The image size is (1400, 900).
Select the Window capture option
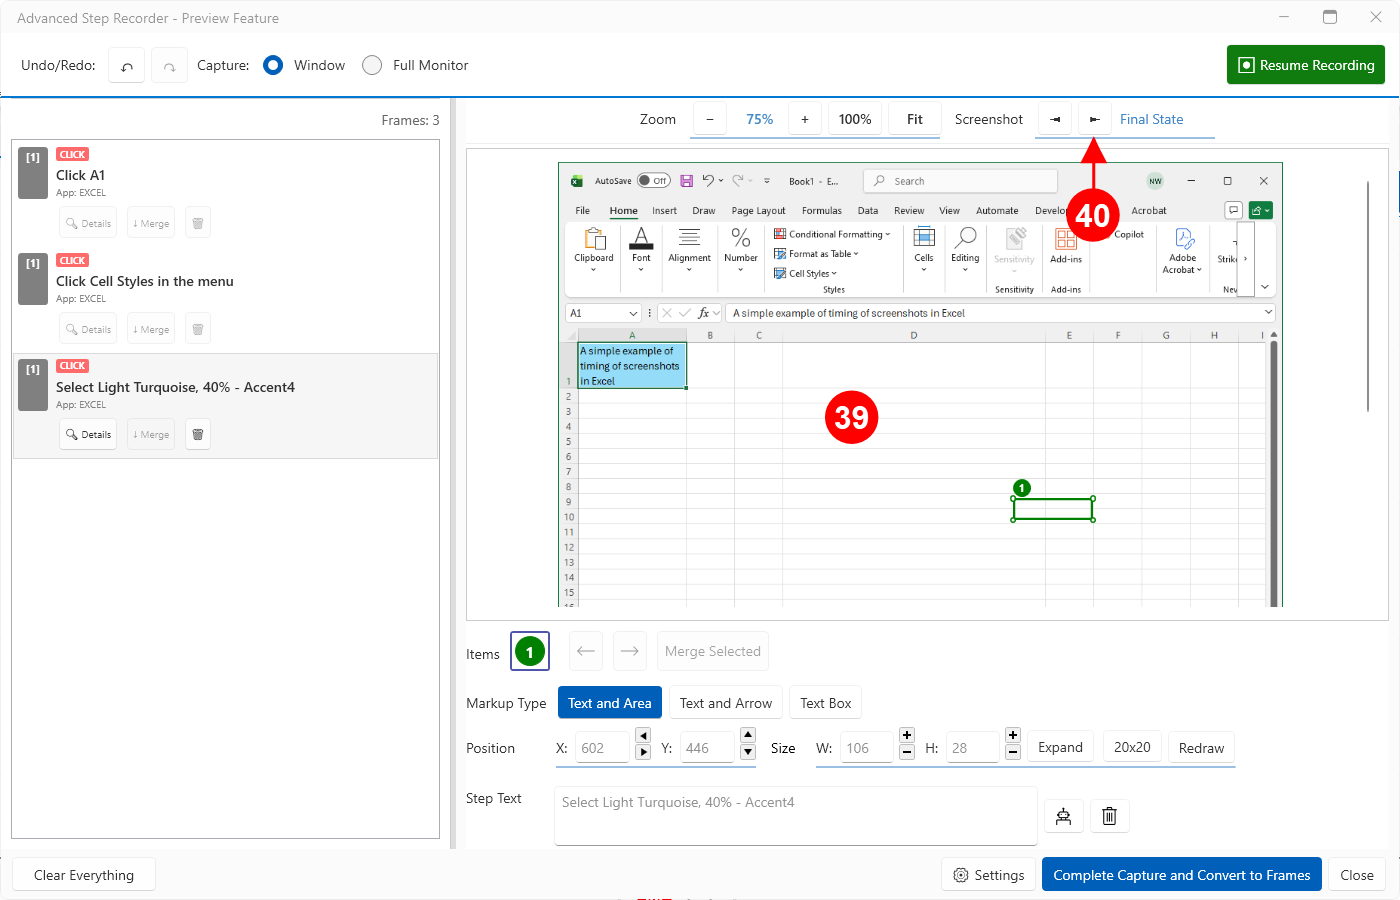pos(273,65)
